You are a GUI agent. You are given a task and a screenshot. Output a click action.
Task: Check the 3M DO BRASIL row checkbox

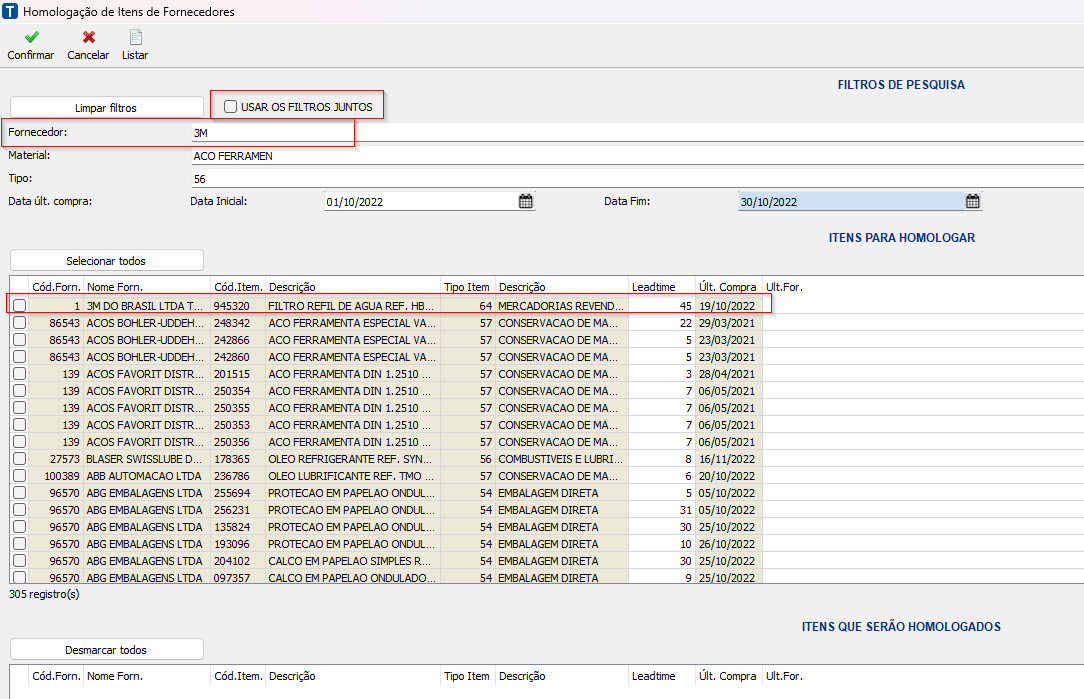(19, 305)
